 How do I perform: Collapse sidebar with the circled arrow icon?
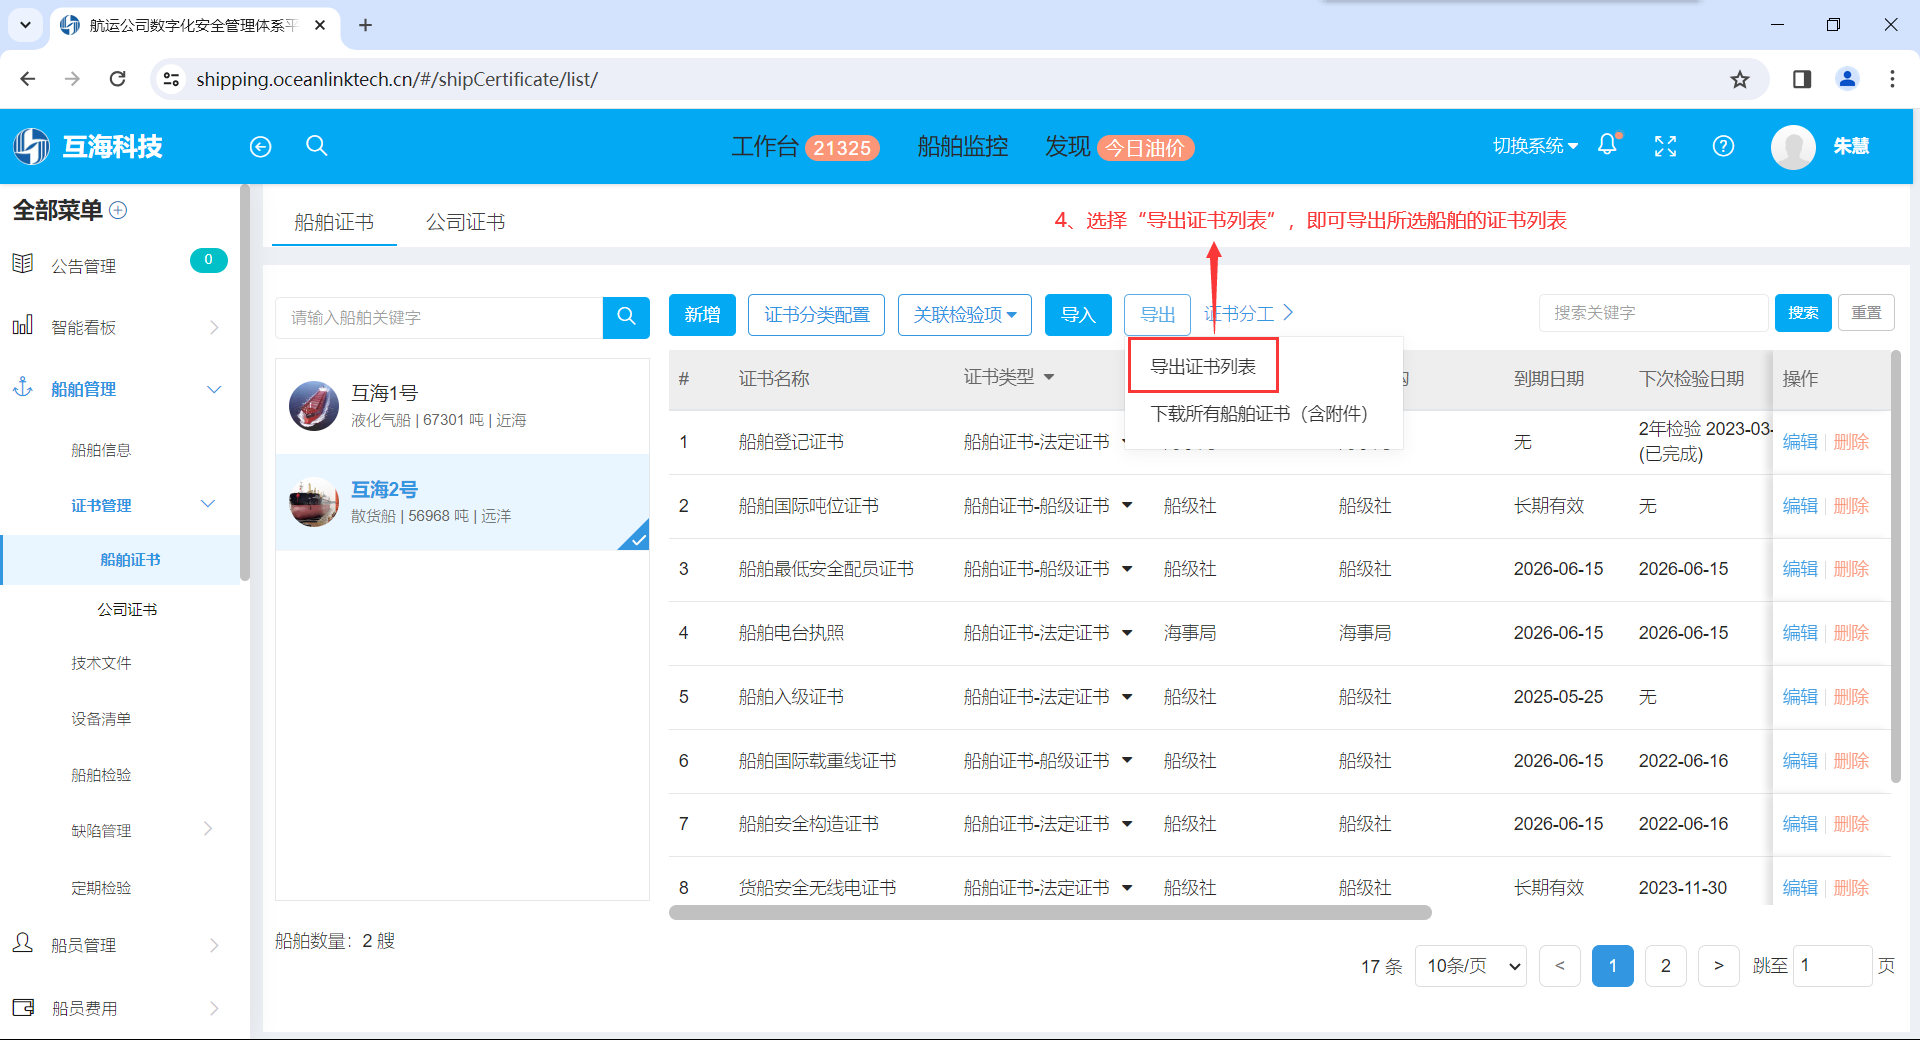pos(260,147)
